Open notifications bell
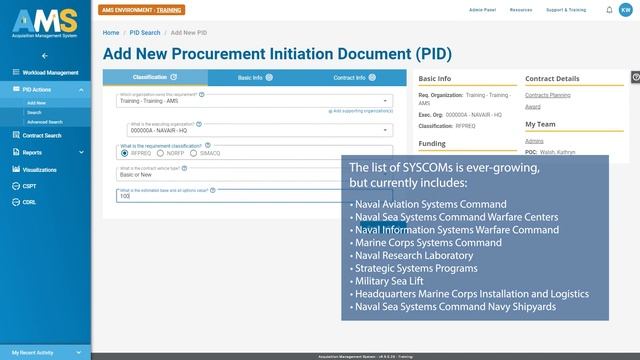 609,10
